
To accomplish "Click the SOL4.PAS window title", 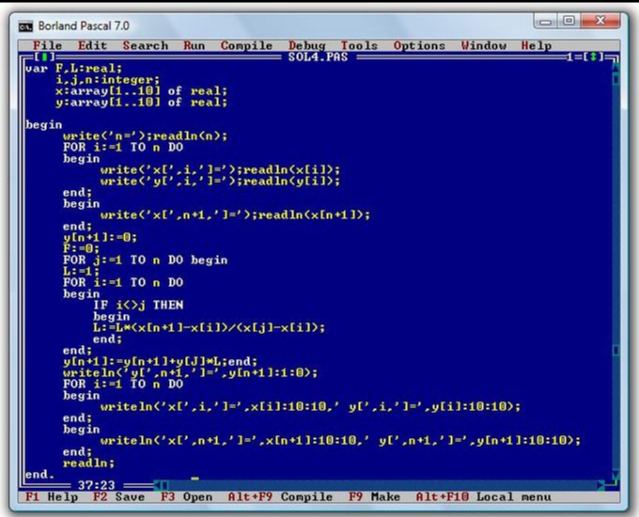I will 318,57.
